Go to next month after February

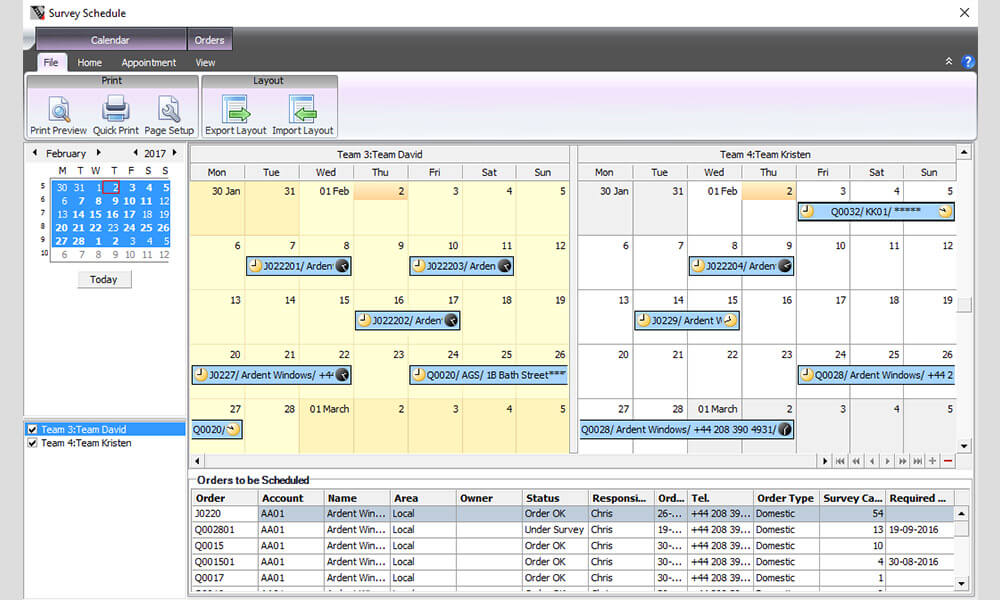click(98, 154)
